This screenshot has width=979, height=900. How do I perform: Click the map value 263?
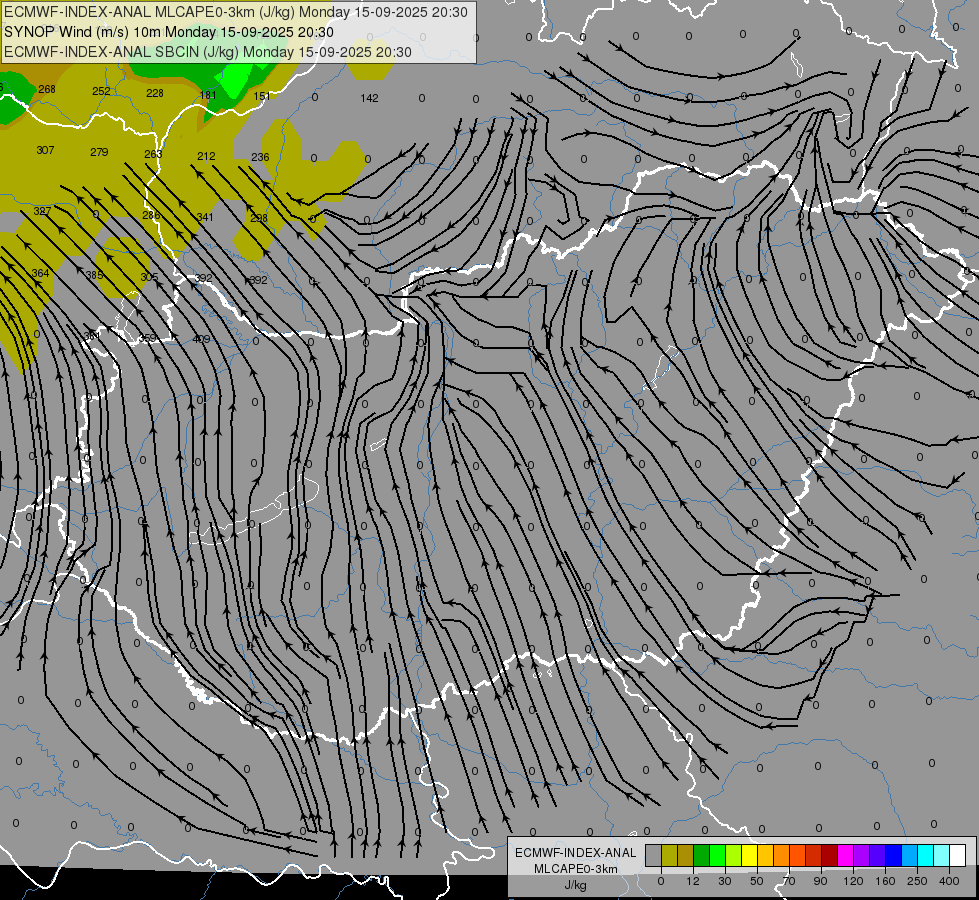(x=153, y=154)
